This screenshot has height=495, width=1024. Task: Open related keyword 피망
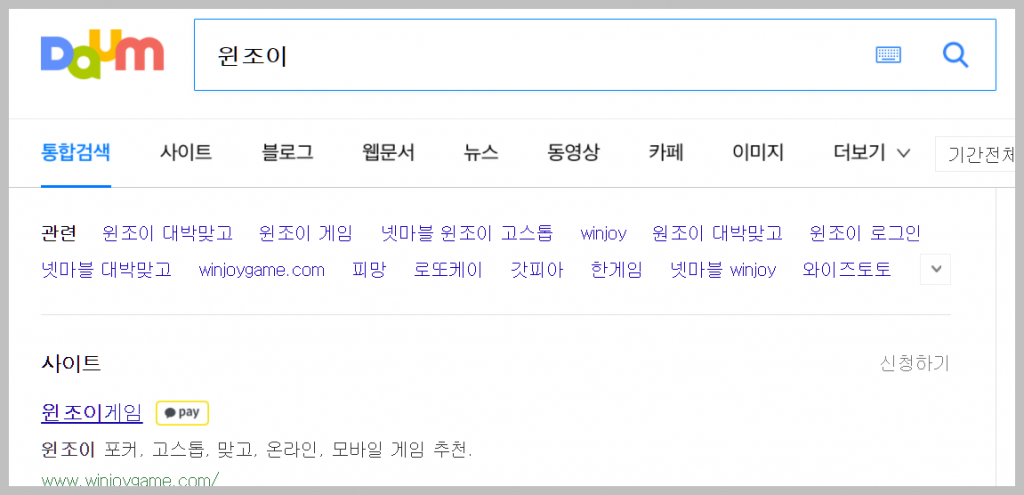(x=369, y=270)
